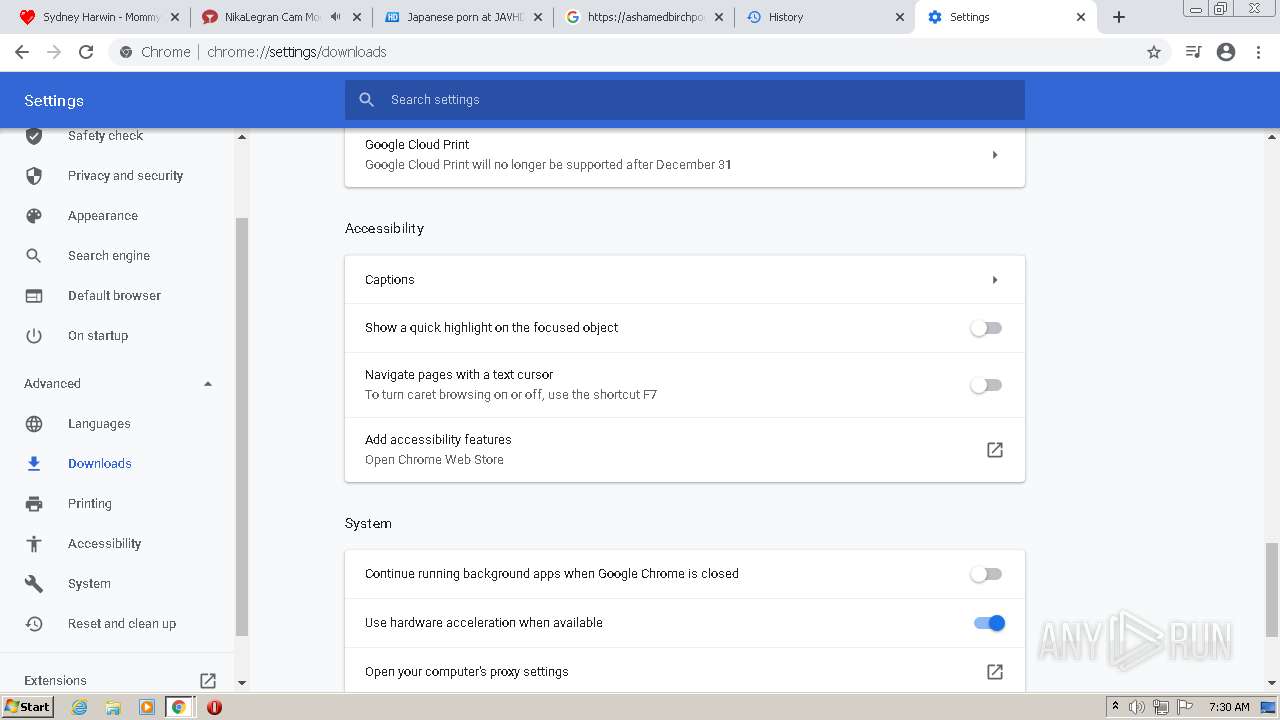The width and height of the screenshot is (1280, 720).
Task: Mute the NikaLegran Cam tab audio icon
Action: click(335, 17)
